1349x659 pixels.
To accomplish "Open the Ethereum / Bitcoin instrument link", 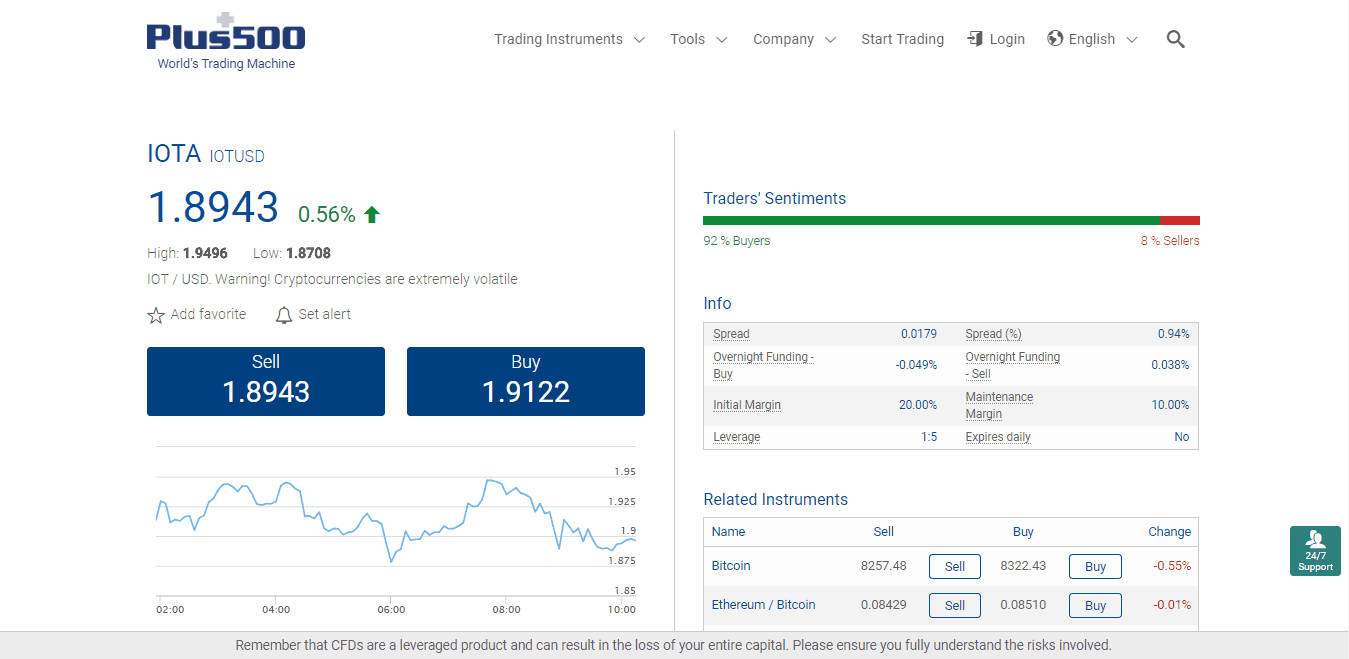I will pos(763,605).
